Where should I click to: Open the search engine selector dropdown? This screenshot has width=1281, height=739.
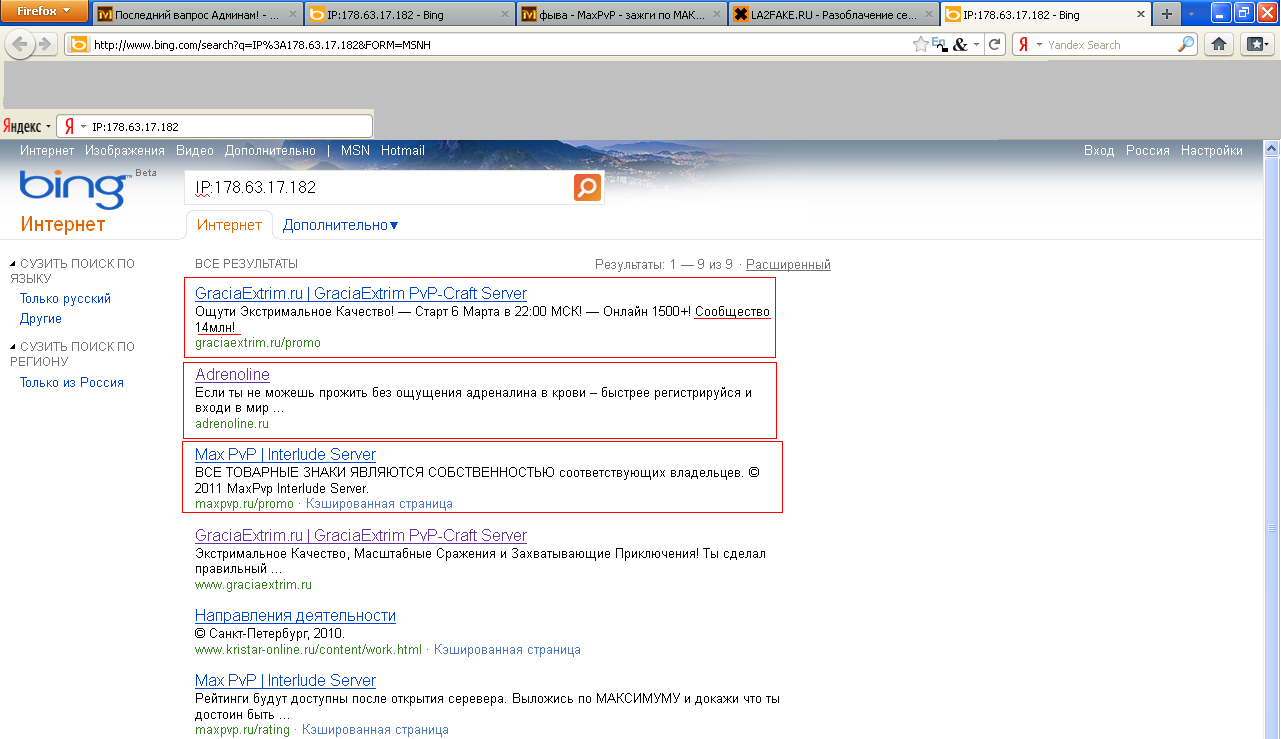pos(1039,45)
